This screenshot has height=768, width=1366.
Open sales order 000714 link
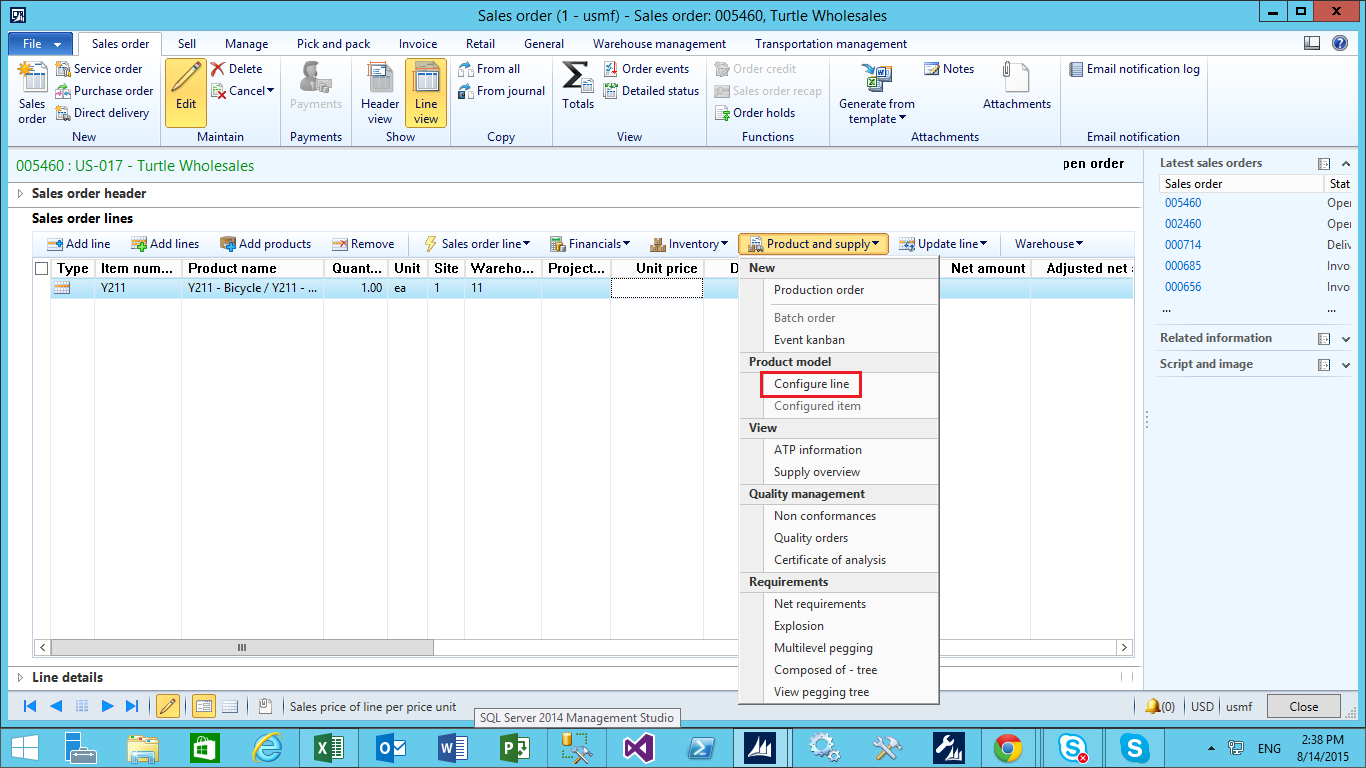point(1183,245)
